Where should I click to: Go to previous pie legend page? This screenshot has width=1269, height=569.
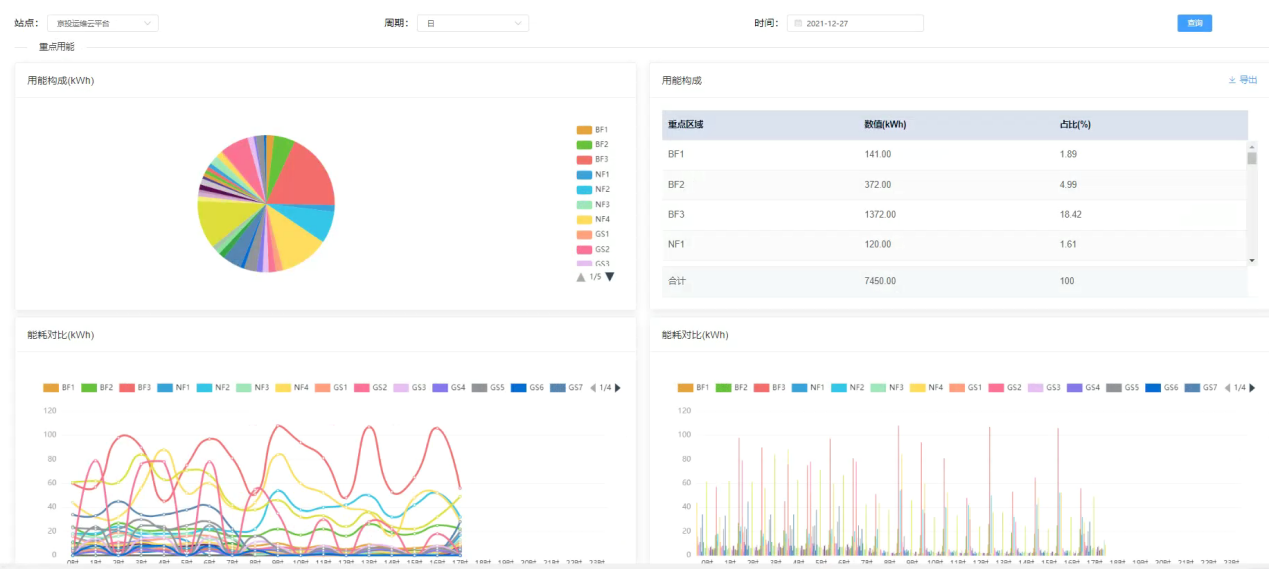click(x=580, y=277)
